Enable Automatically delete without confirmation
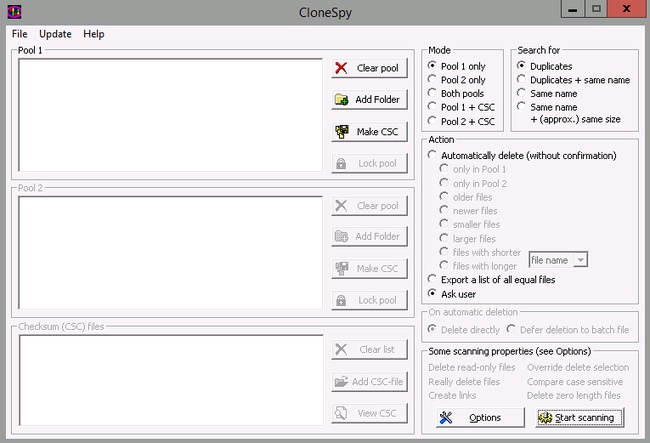The image size is (650, 443). coord(433,155)
